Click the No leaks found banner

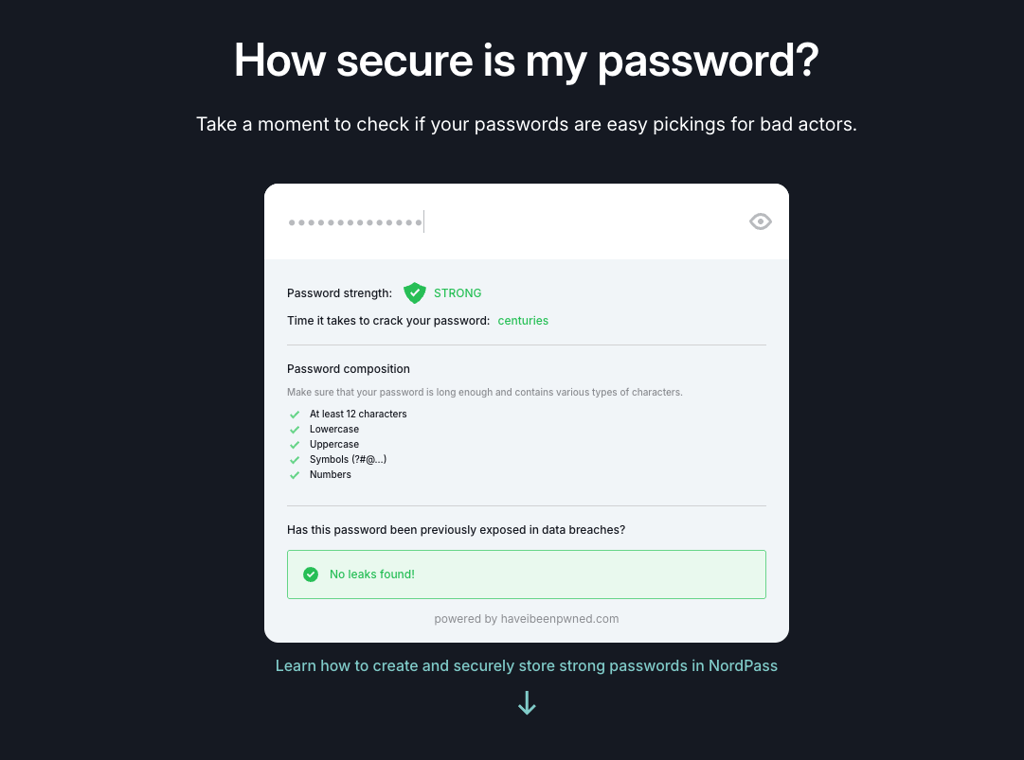click(526, 575)
